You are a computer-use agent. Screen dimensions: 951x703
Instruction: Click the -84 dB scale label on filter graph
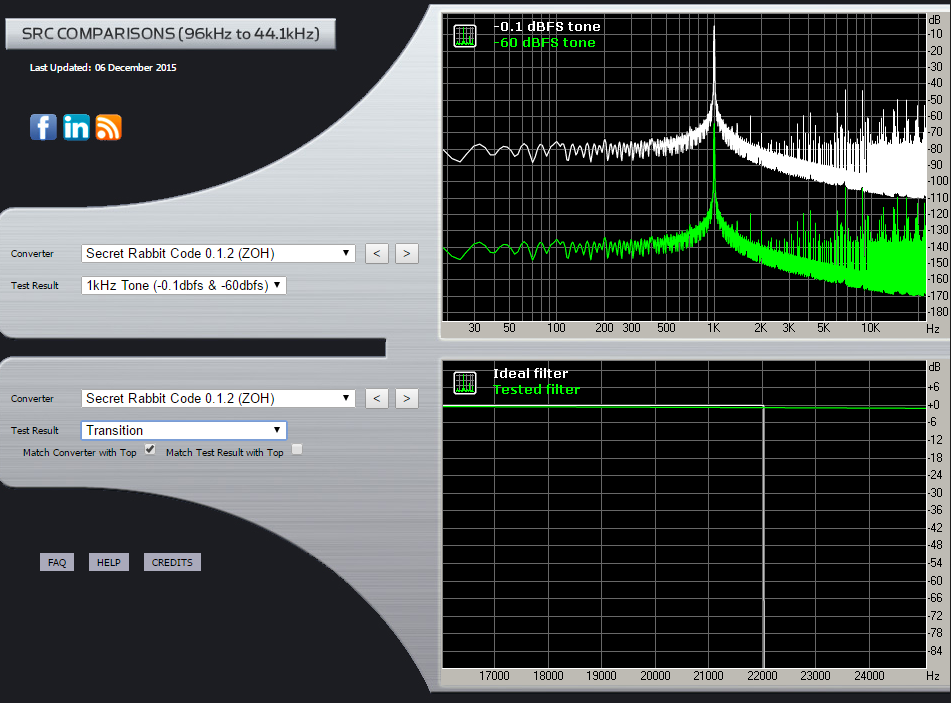[935, 651]
